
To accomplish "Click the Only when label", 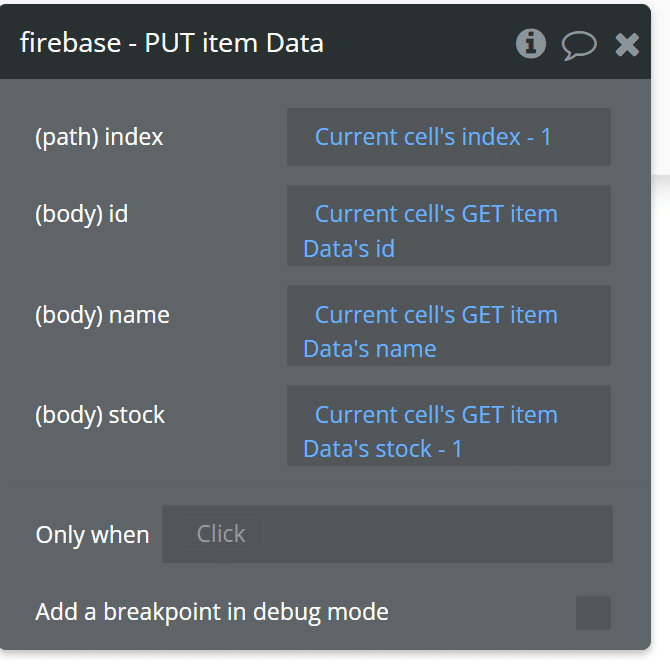I will (92, 534).
